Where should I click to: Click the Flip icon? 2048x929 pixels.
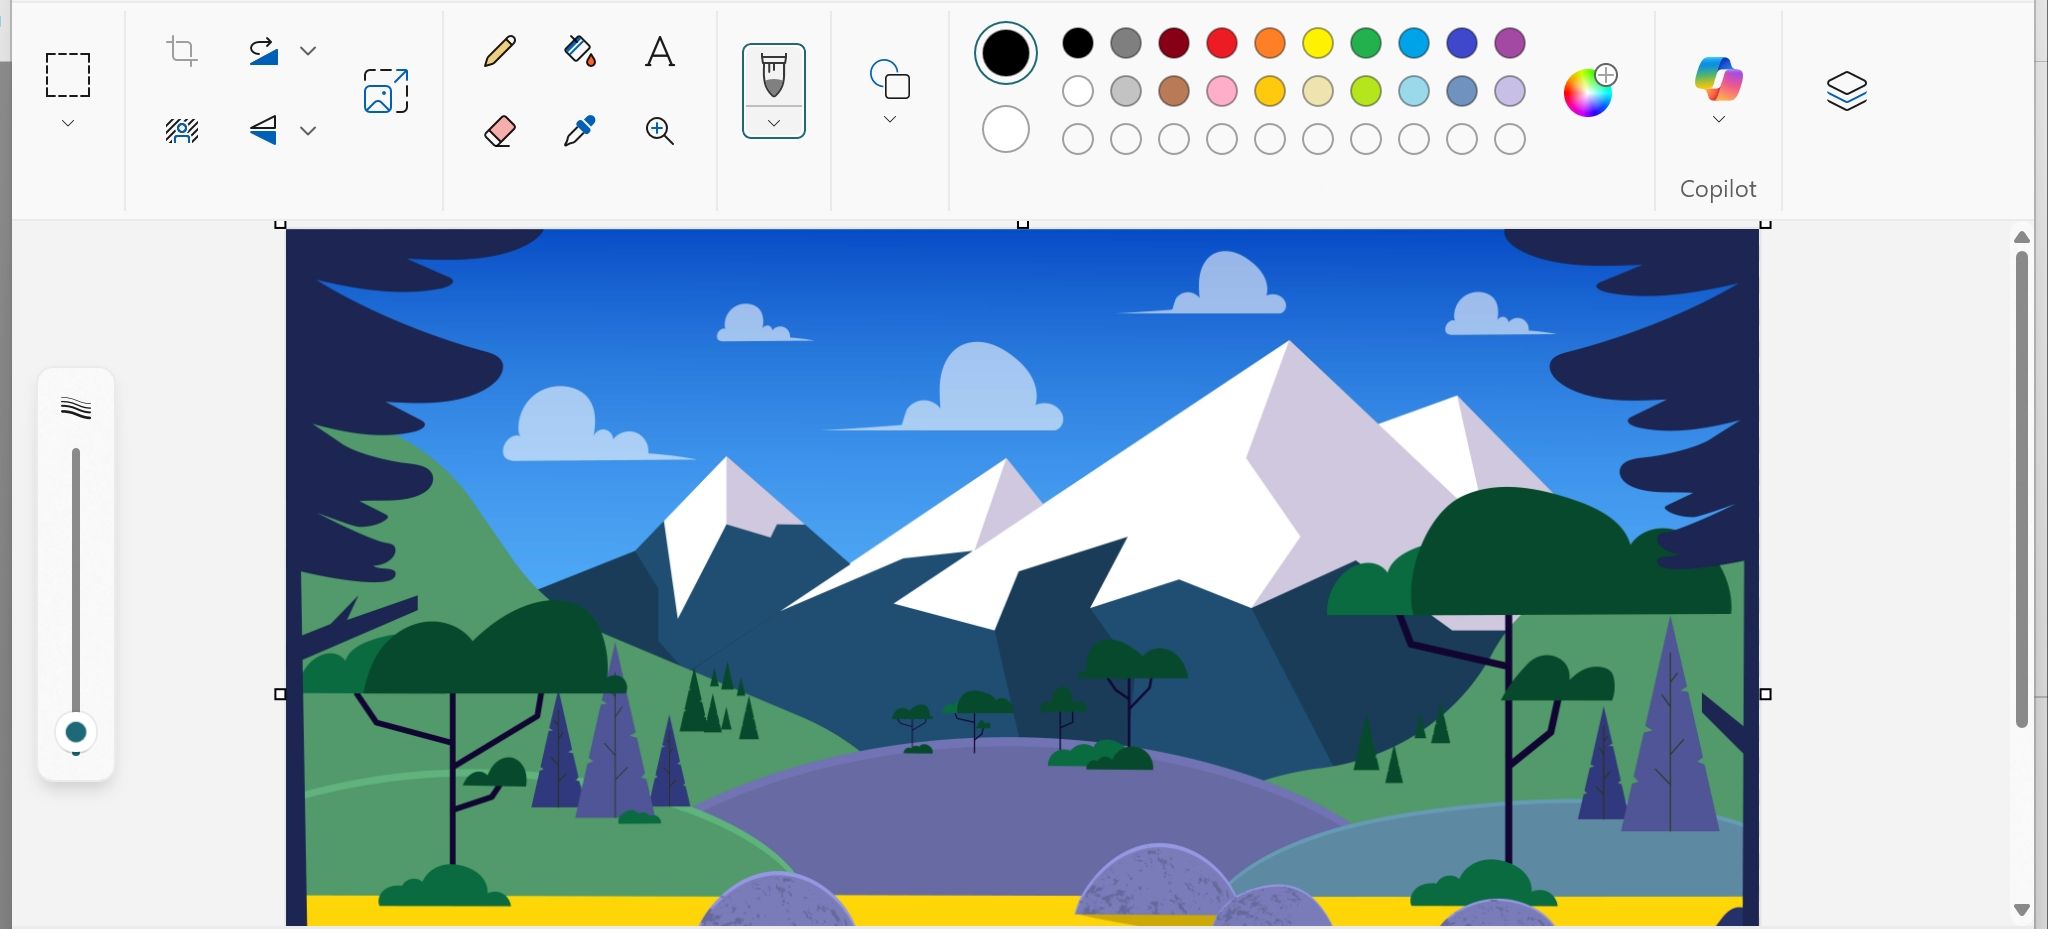pyautogui.click(x=264, y=130)
